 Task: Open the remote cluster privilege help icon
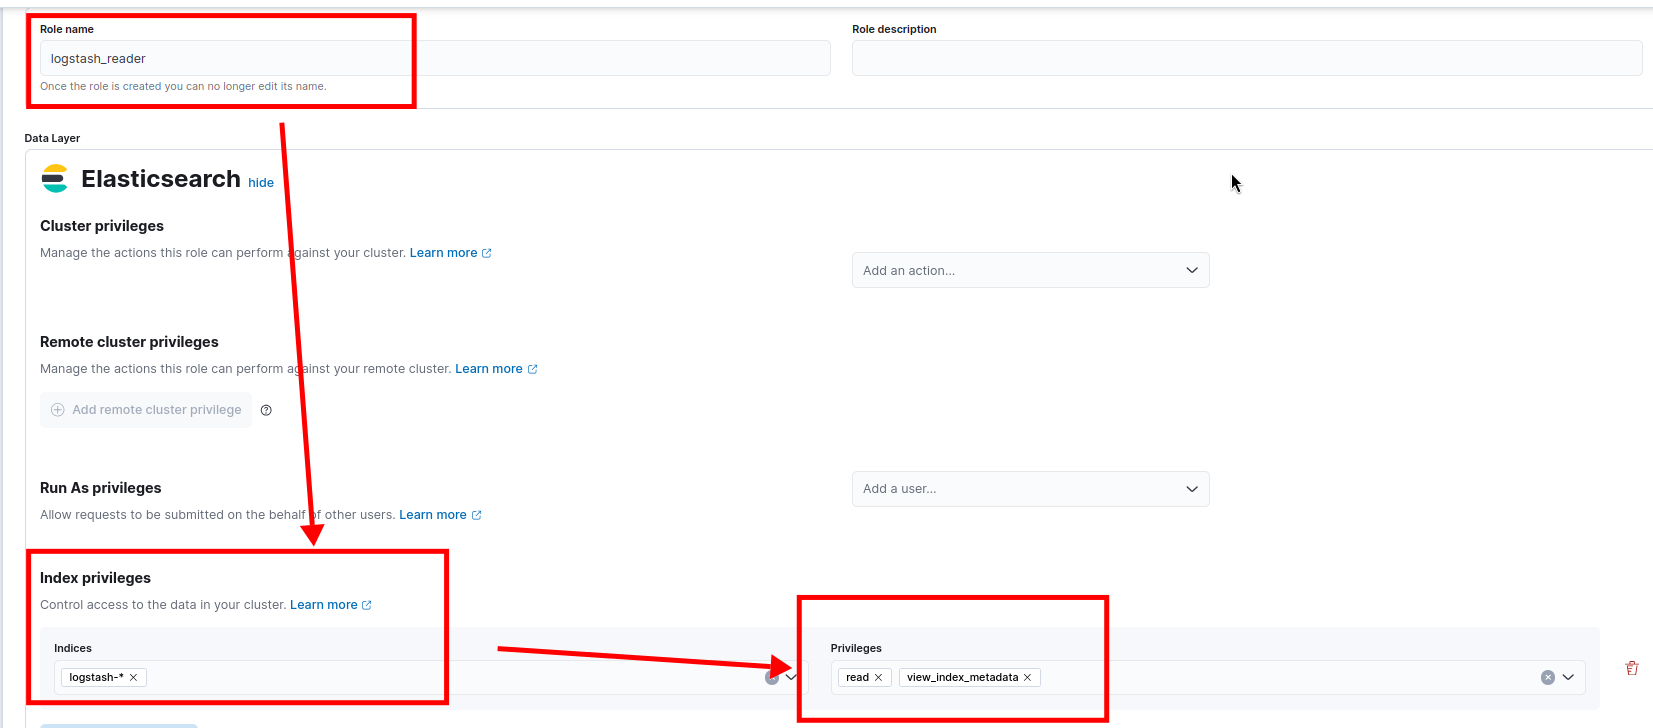266,410
